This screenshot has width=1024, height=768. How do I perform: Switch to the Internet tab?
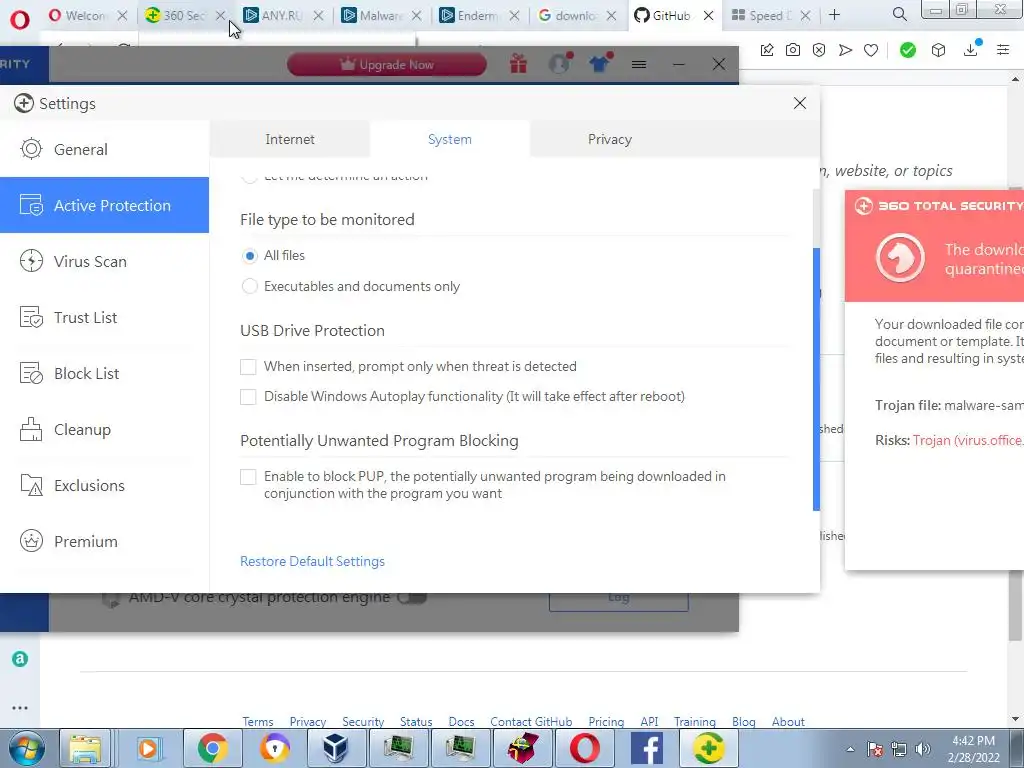coord(290,139)
